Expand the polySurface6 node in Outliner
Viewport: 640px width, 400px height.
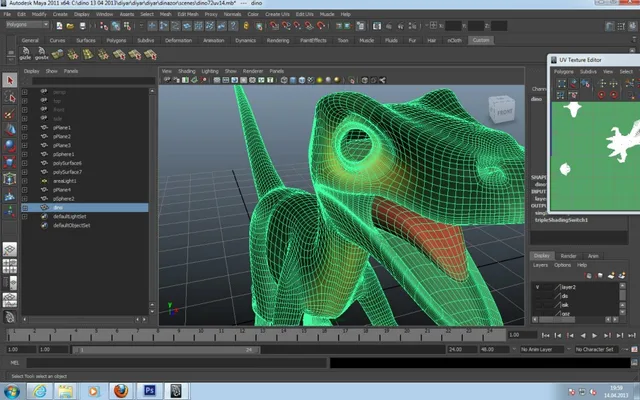click(25, 163)
